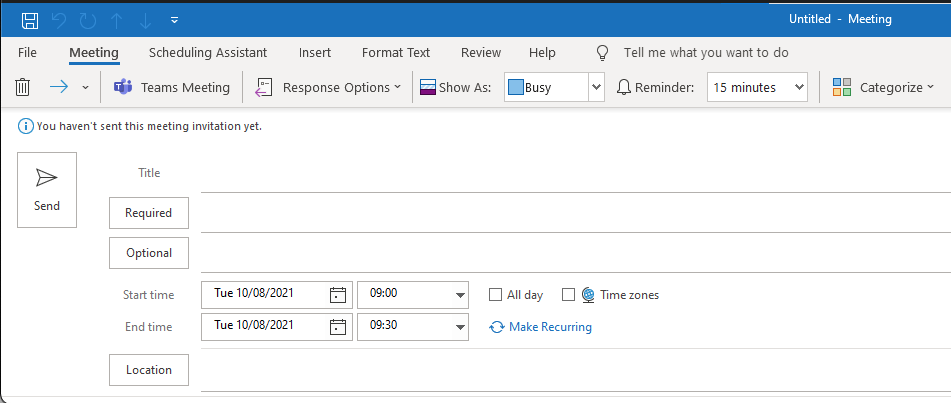Click the Redo arrow icon
The image size is (951, 403).
click(x=88, y=21)
